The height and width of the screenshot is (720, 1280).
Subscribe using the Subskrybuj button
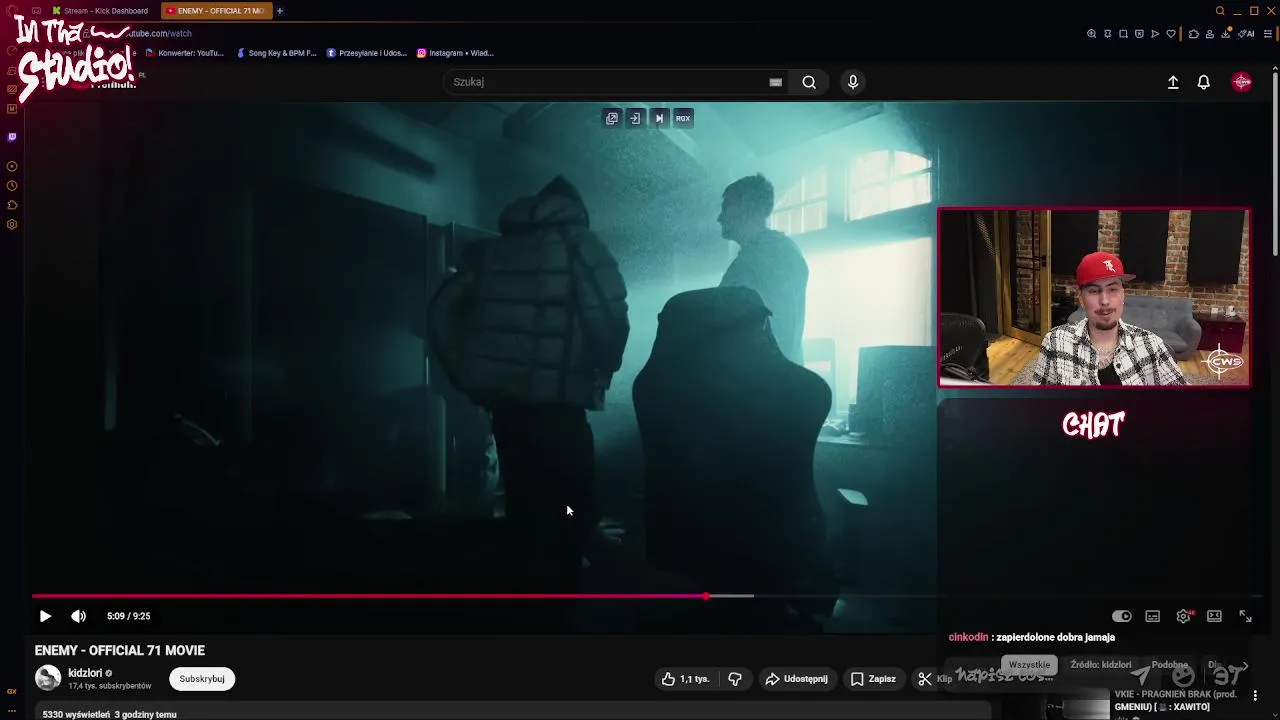202,679
